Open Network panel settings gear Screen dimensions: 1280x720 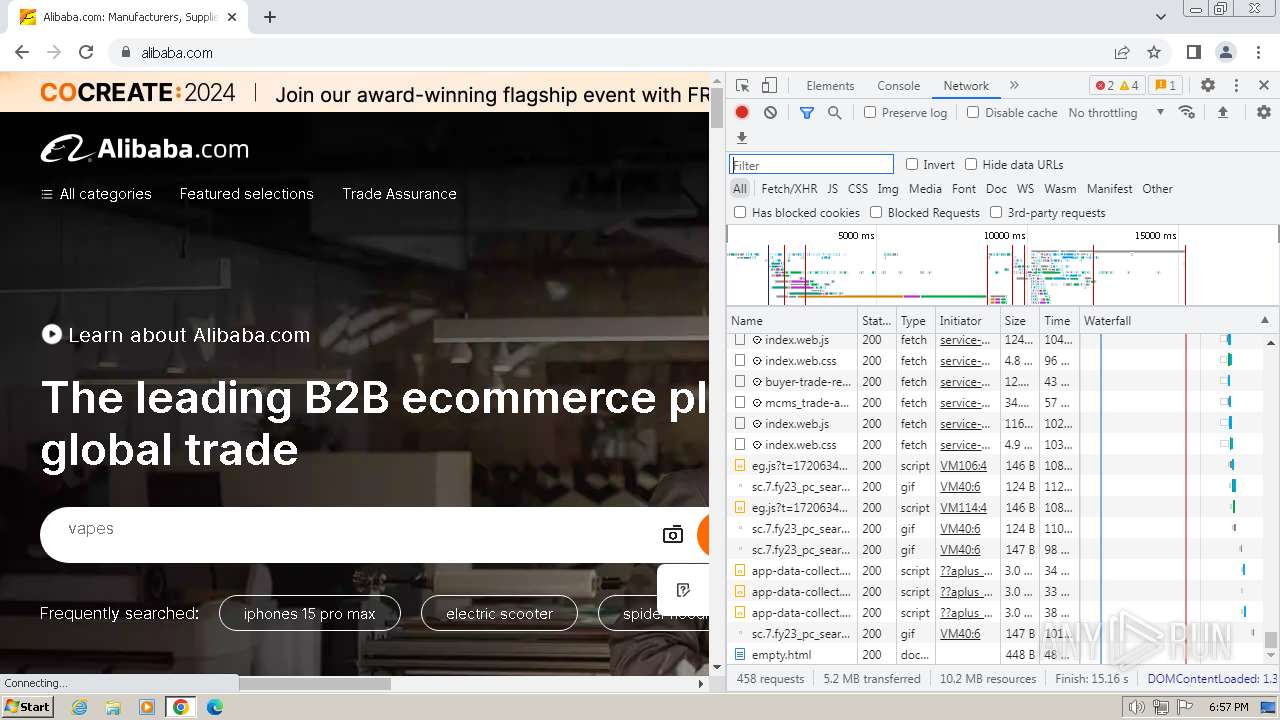pyautogui.click(x=1264, y=113)
